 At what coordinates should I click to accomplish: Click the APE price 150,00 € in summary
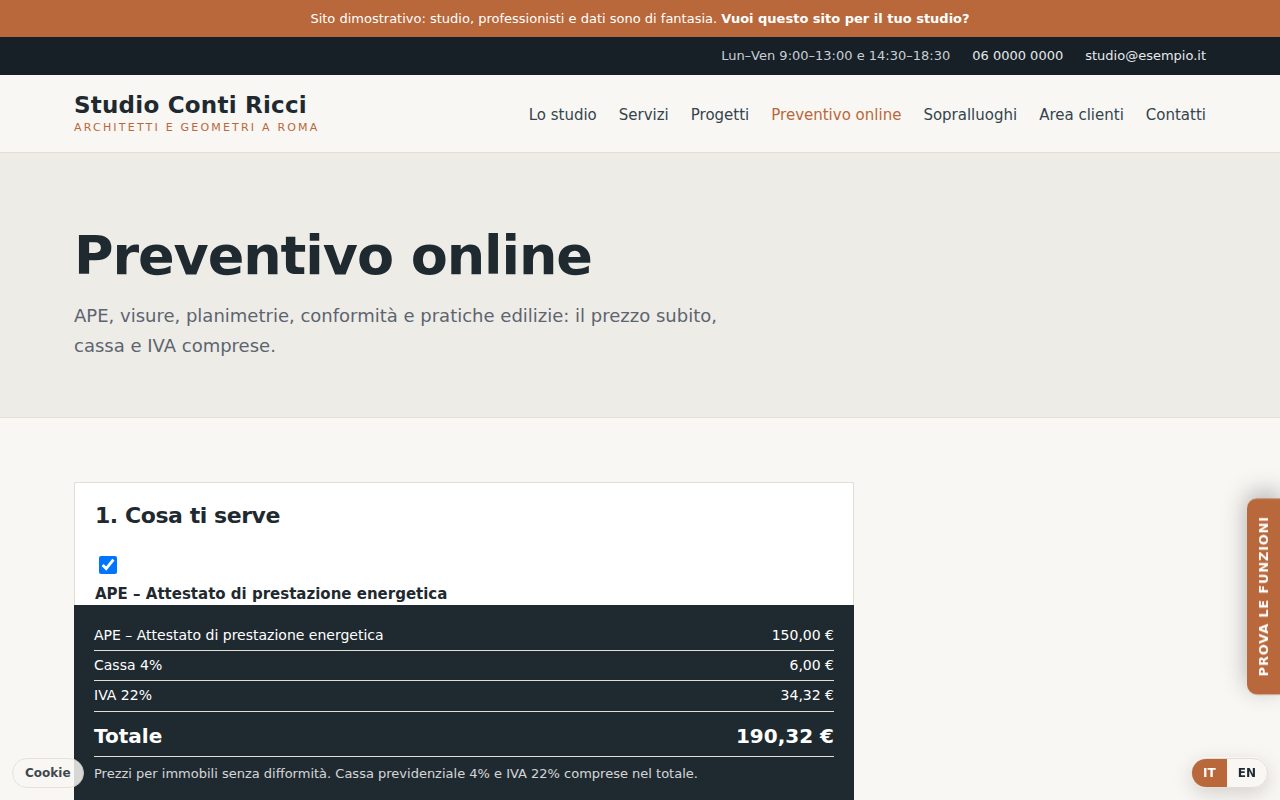[x=802, y=635]
